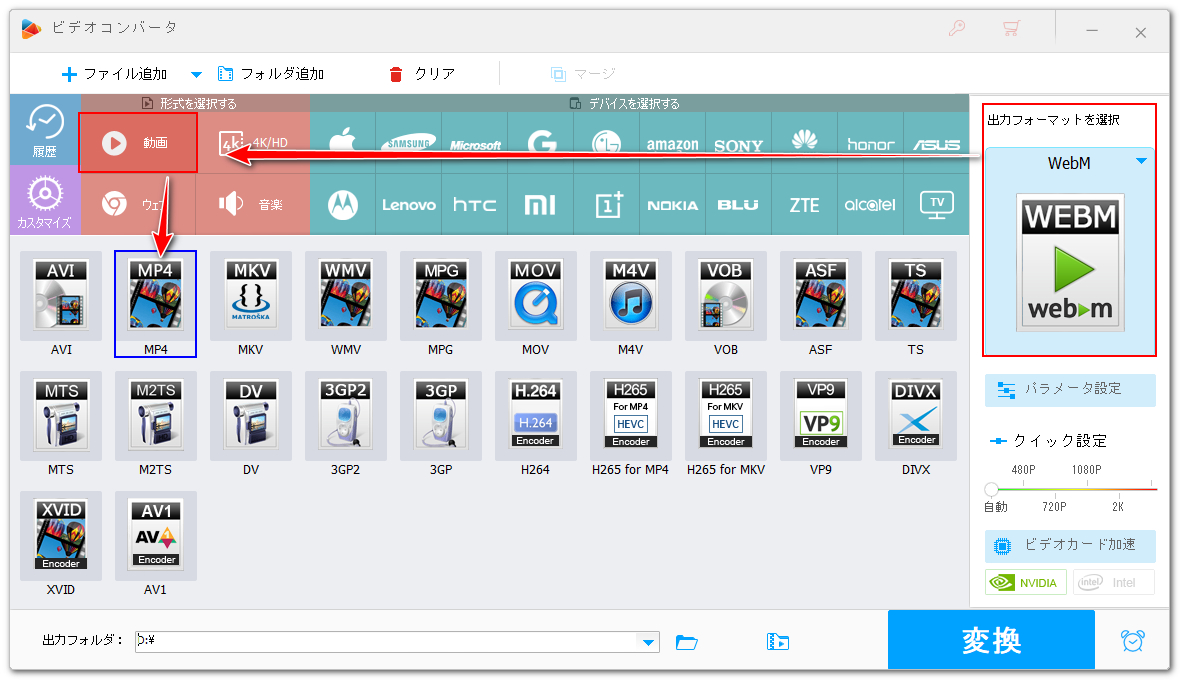This screenshot has width=1180, height=680.
Task: Pick the M4V iTunes format icon
Action: pyautogui.click(x=630, y=297)
